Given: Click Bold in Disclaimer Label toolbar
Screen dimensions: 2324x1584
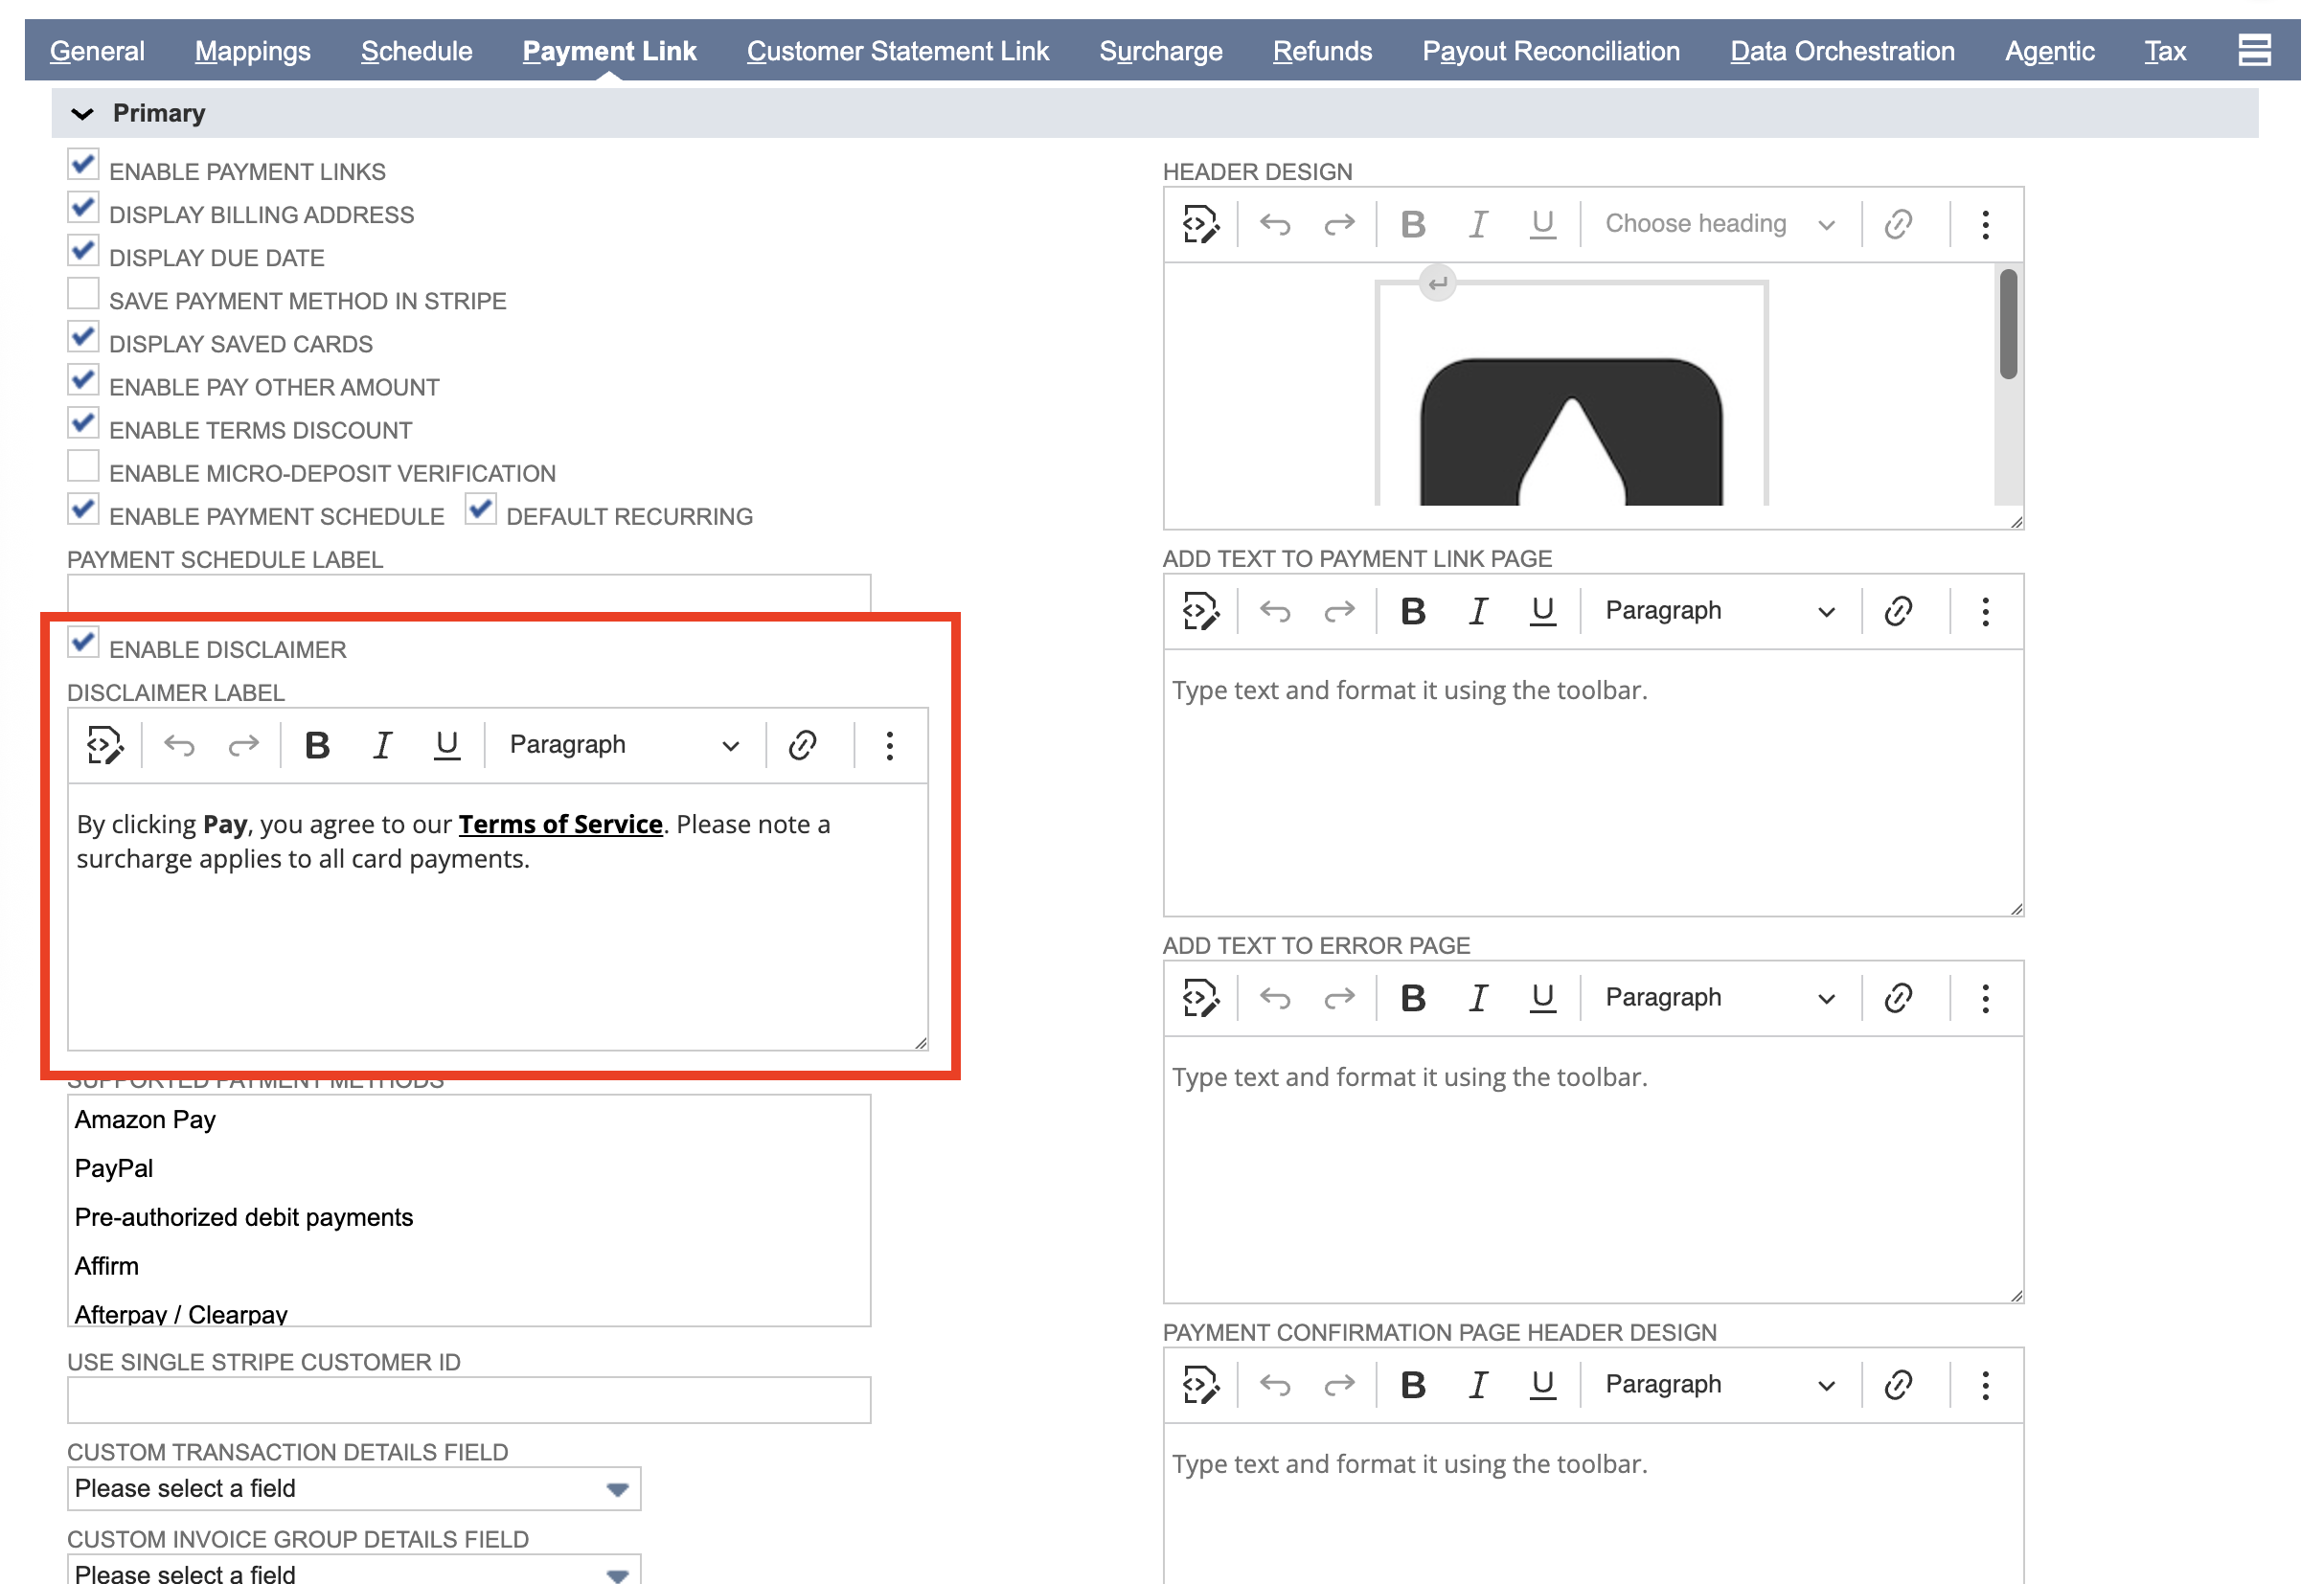Looking at the screenshot, I should pyautogui.click(x=317, y=745).
